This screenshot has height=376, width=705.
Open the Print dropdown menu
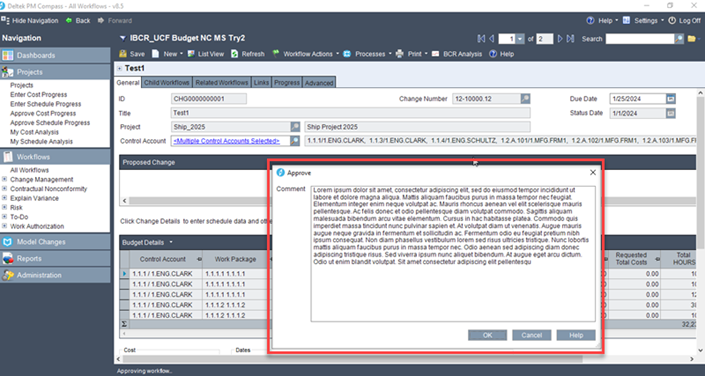point(412,54)
